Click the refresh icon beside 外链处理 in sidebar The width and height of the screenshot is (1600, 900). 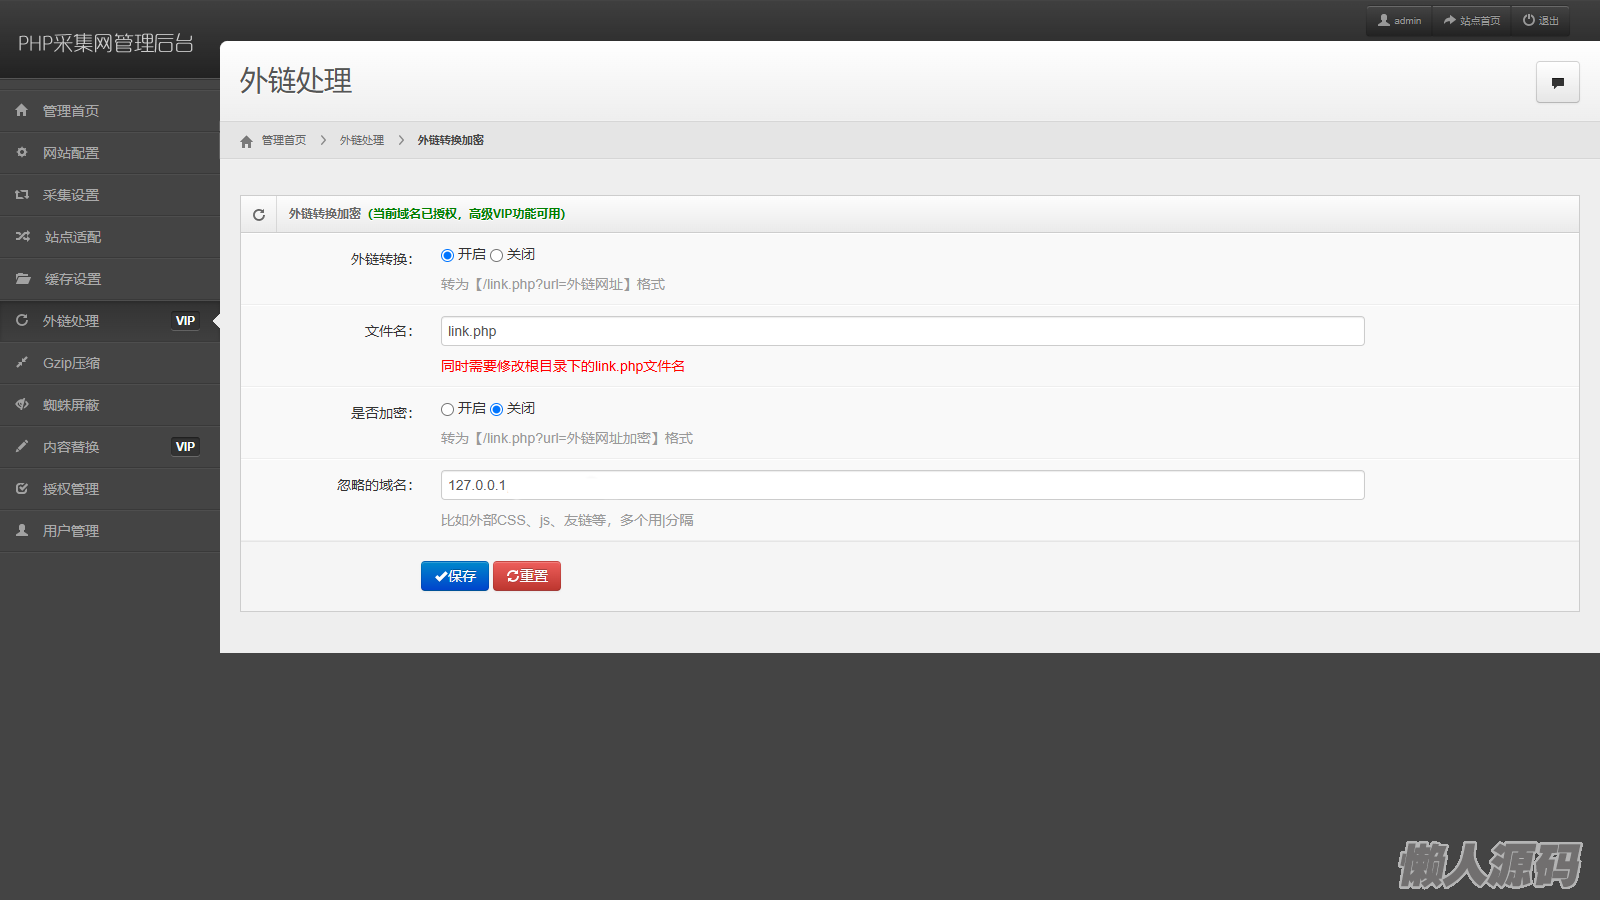[22, 320]
